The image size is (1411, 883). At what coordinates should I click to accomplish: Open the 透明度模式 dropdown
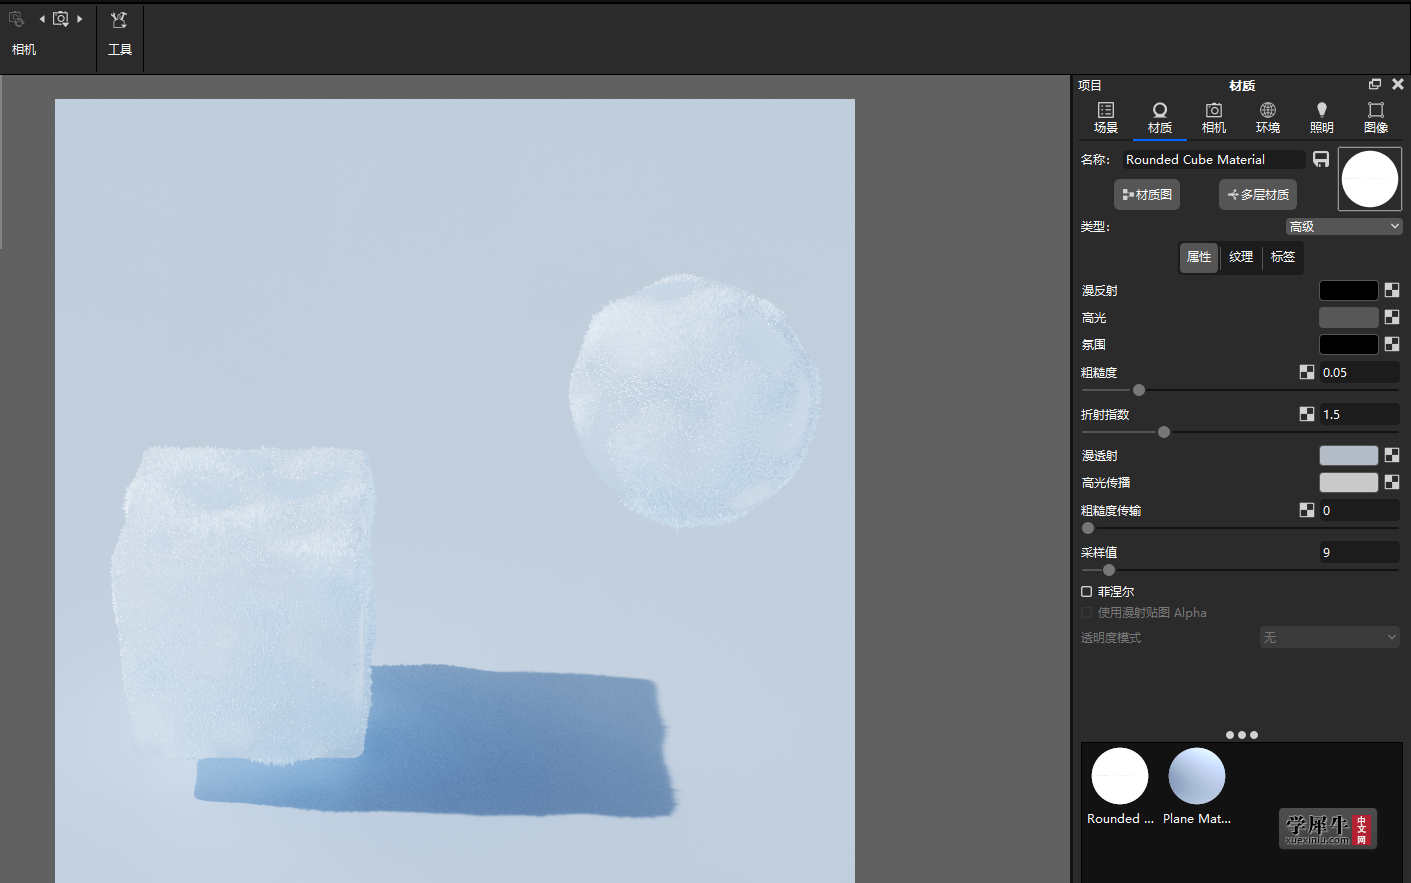pos(1330,637)
